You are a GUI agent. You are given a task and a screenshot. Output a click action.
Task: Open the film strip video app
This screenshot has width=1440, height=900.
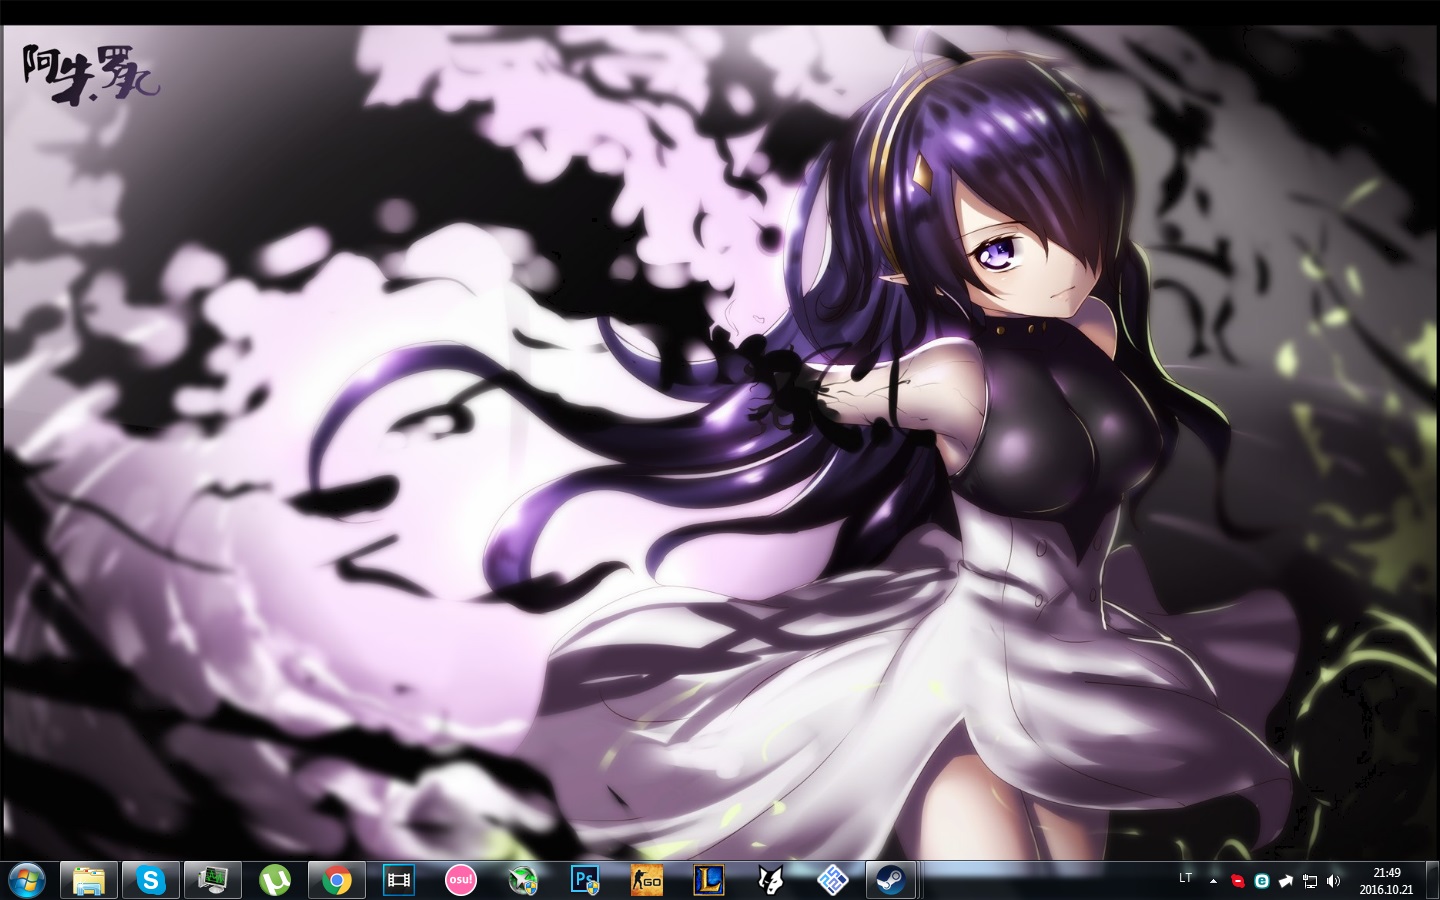pos(399,880)
